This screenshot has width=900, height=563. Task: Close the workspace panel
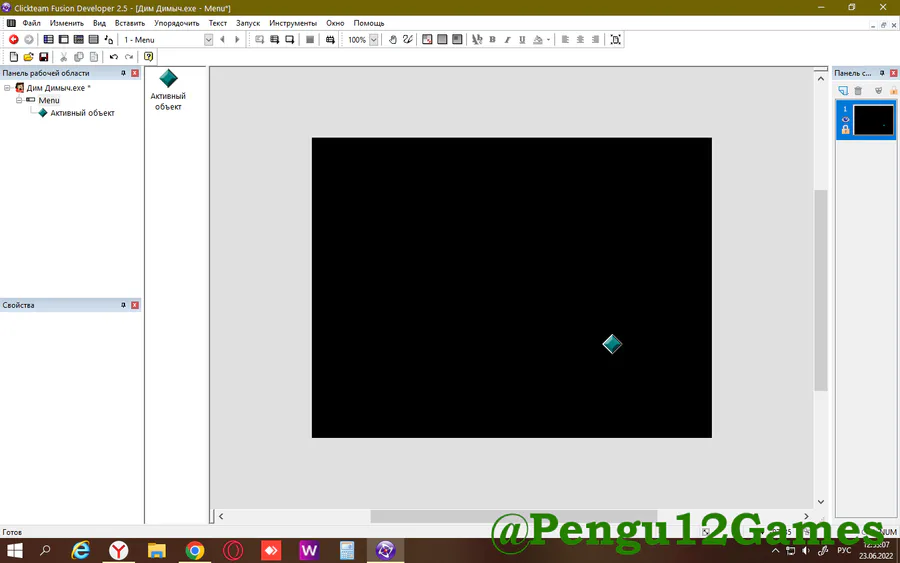(135, 73)
